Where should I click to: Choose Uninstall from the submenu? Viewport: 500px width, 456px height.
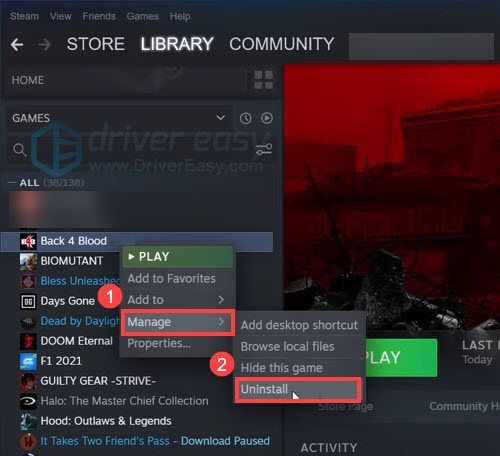click(x=298, y=390)
